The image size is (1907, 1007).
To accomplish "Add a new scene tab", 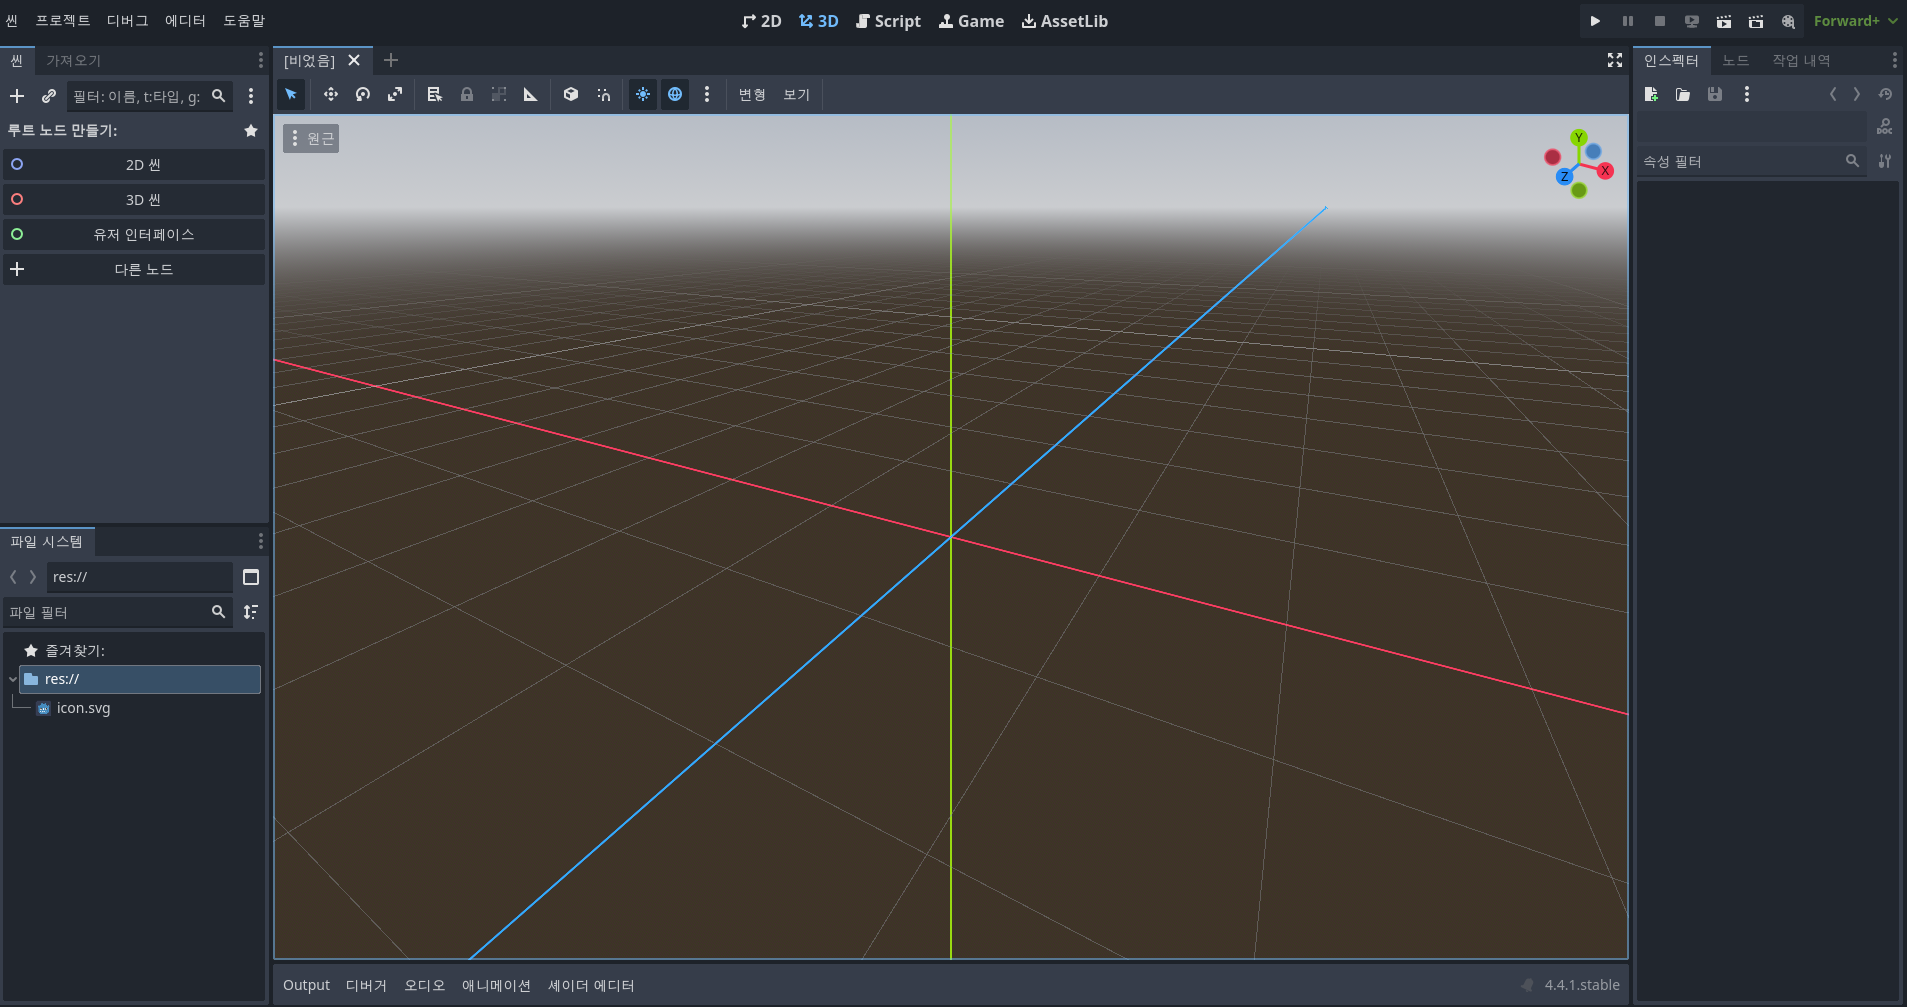I will coord(391,61).
